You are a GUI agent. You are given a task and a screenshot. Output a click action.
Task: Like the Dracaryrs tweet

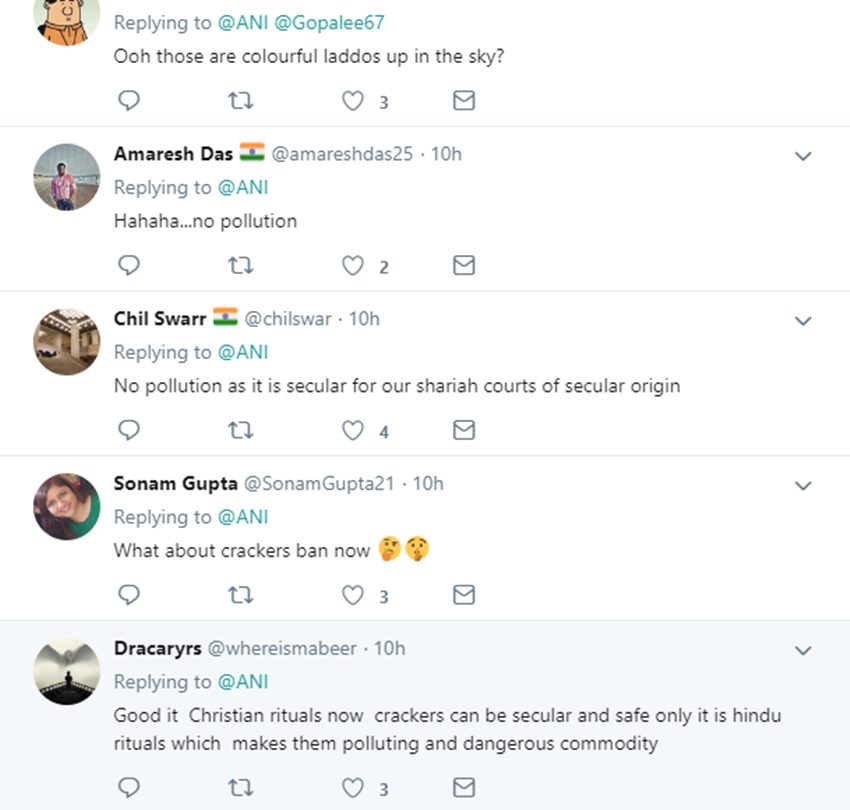[x=352, y=787]
